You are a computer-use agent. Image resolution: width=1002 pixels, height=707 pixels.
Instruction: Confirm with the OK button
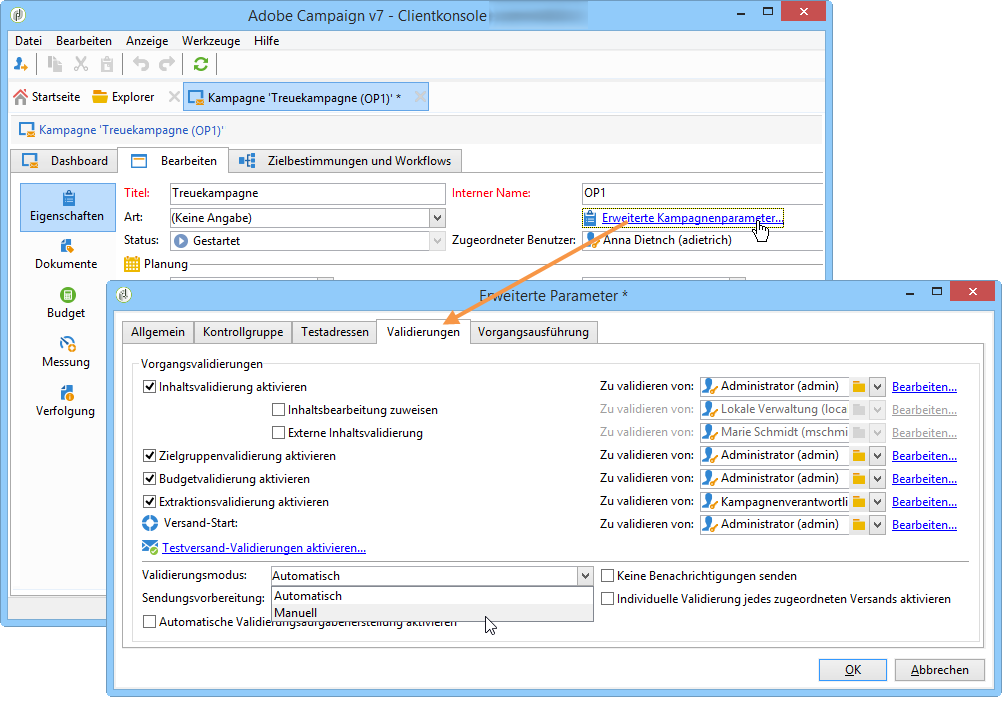[852, 670]
